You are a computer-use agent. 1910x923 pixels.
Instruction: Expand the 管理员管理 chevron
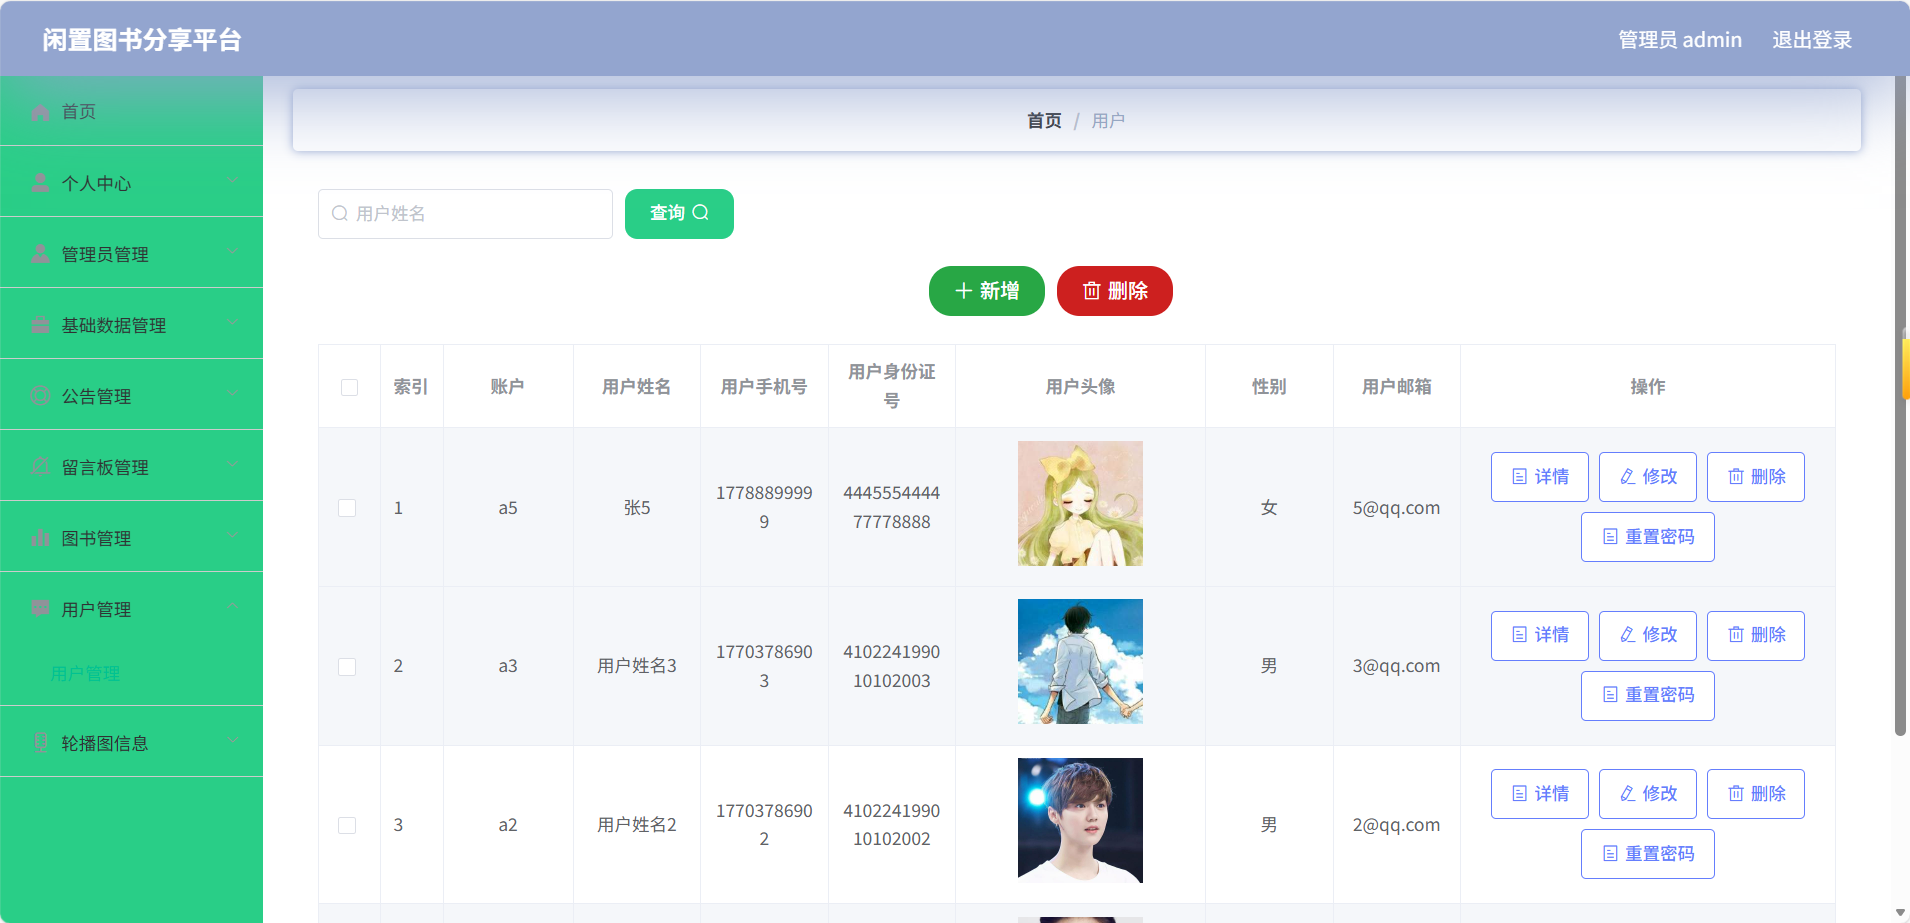pos(232,253)
